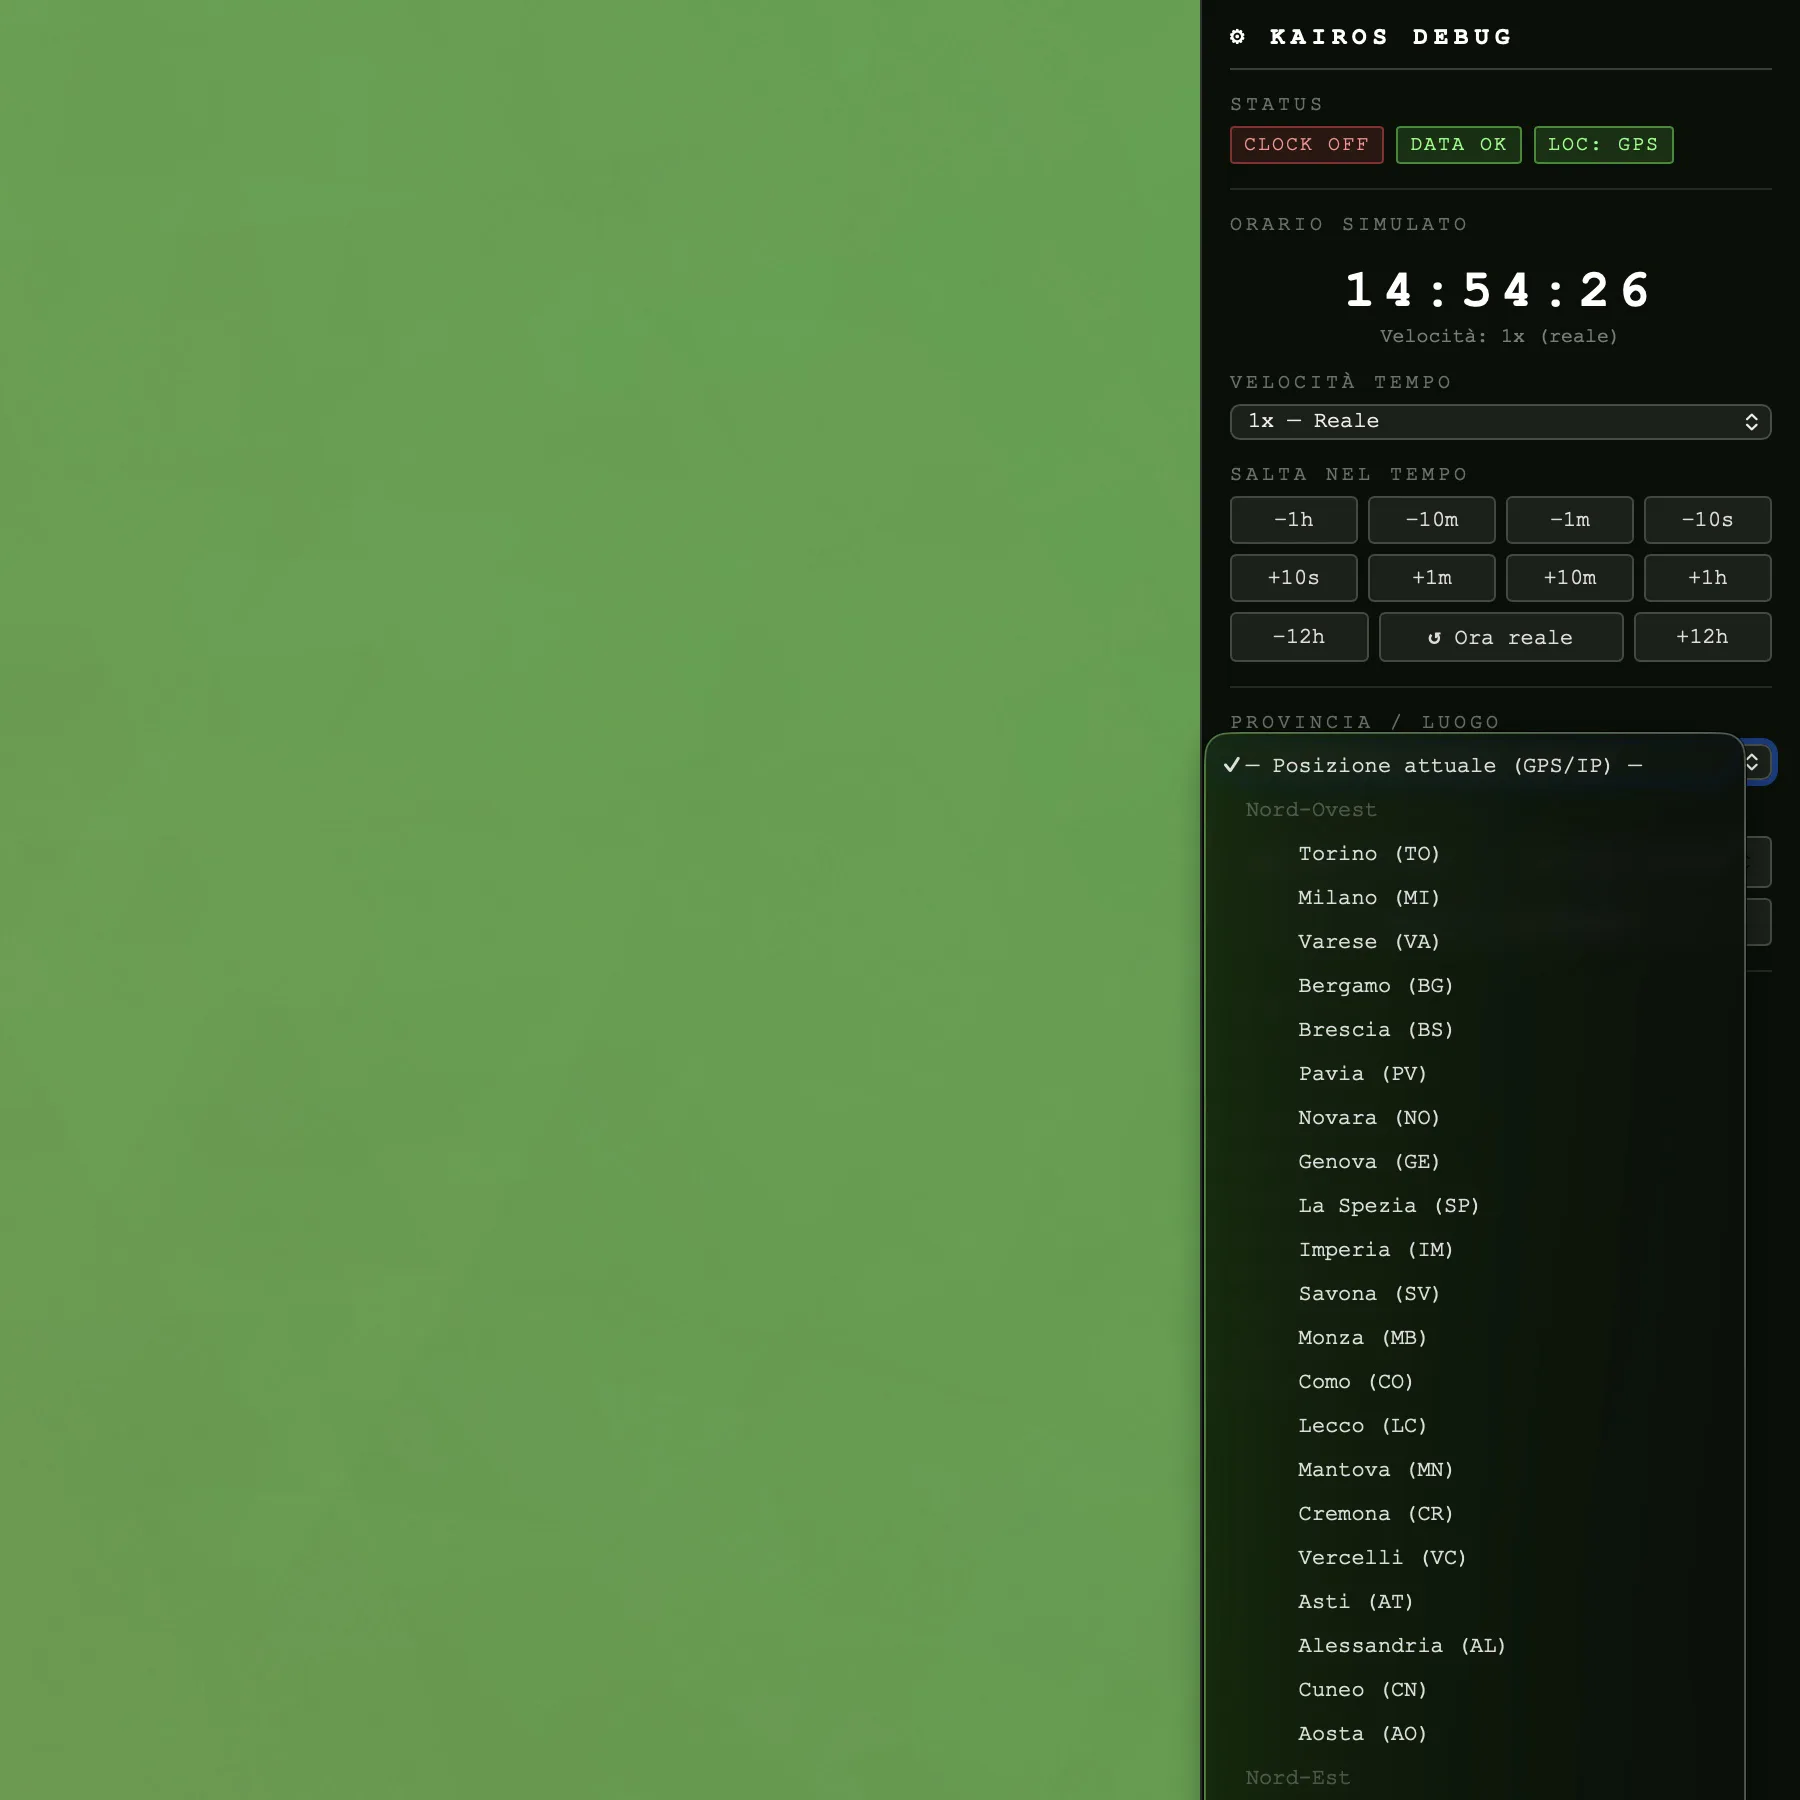Image resolution: width=1800 pixels, height=1800 pixels.
Task: Open the Velocità Tempo speed dropdown
Action: (1500, 422)
